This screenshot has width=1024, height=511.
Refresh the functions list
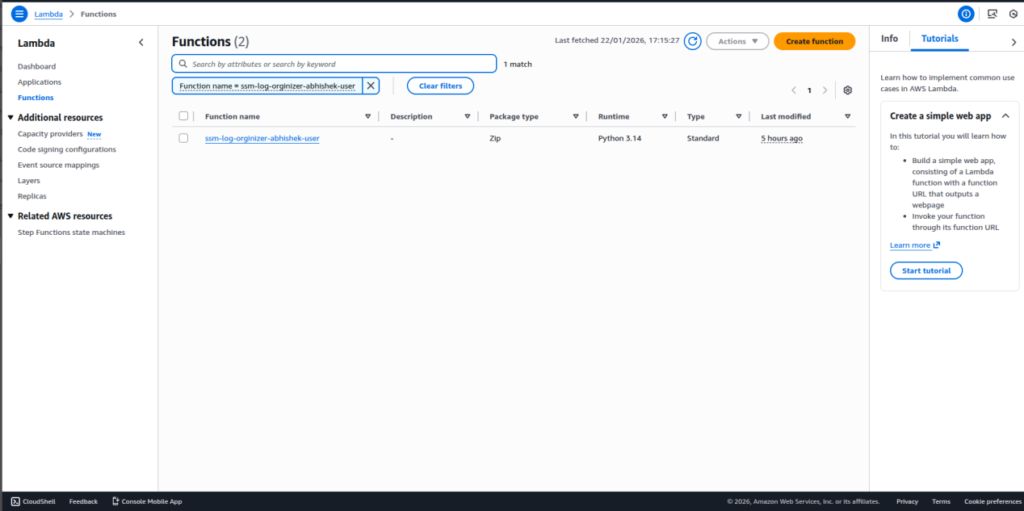tap(692, 41)
